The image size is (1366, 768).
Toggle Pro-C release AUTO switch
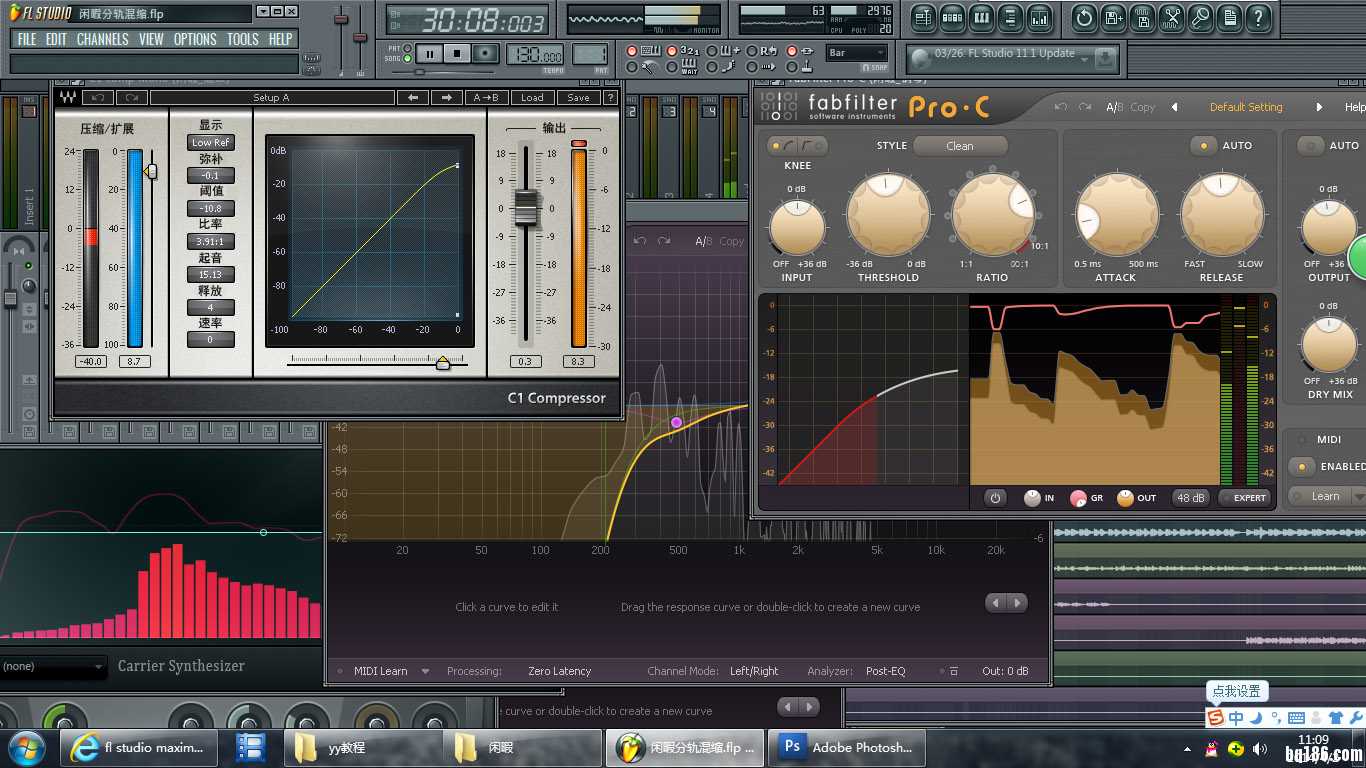point(1203,145)
